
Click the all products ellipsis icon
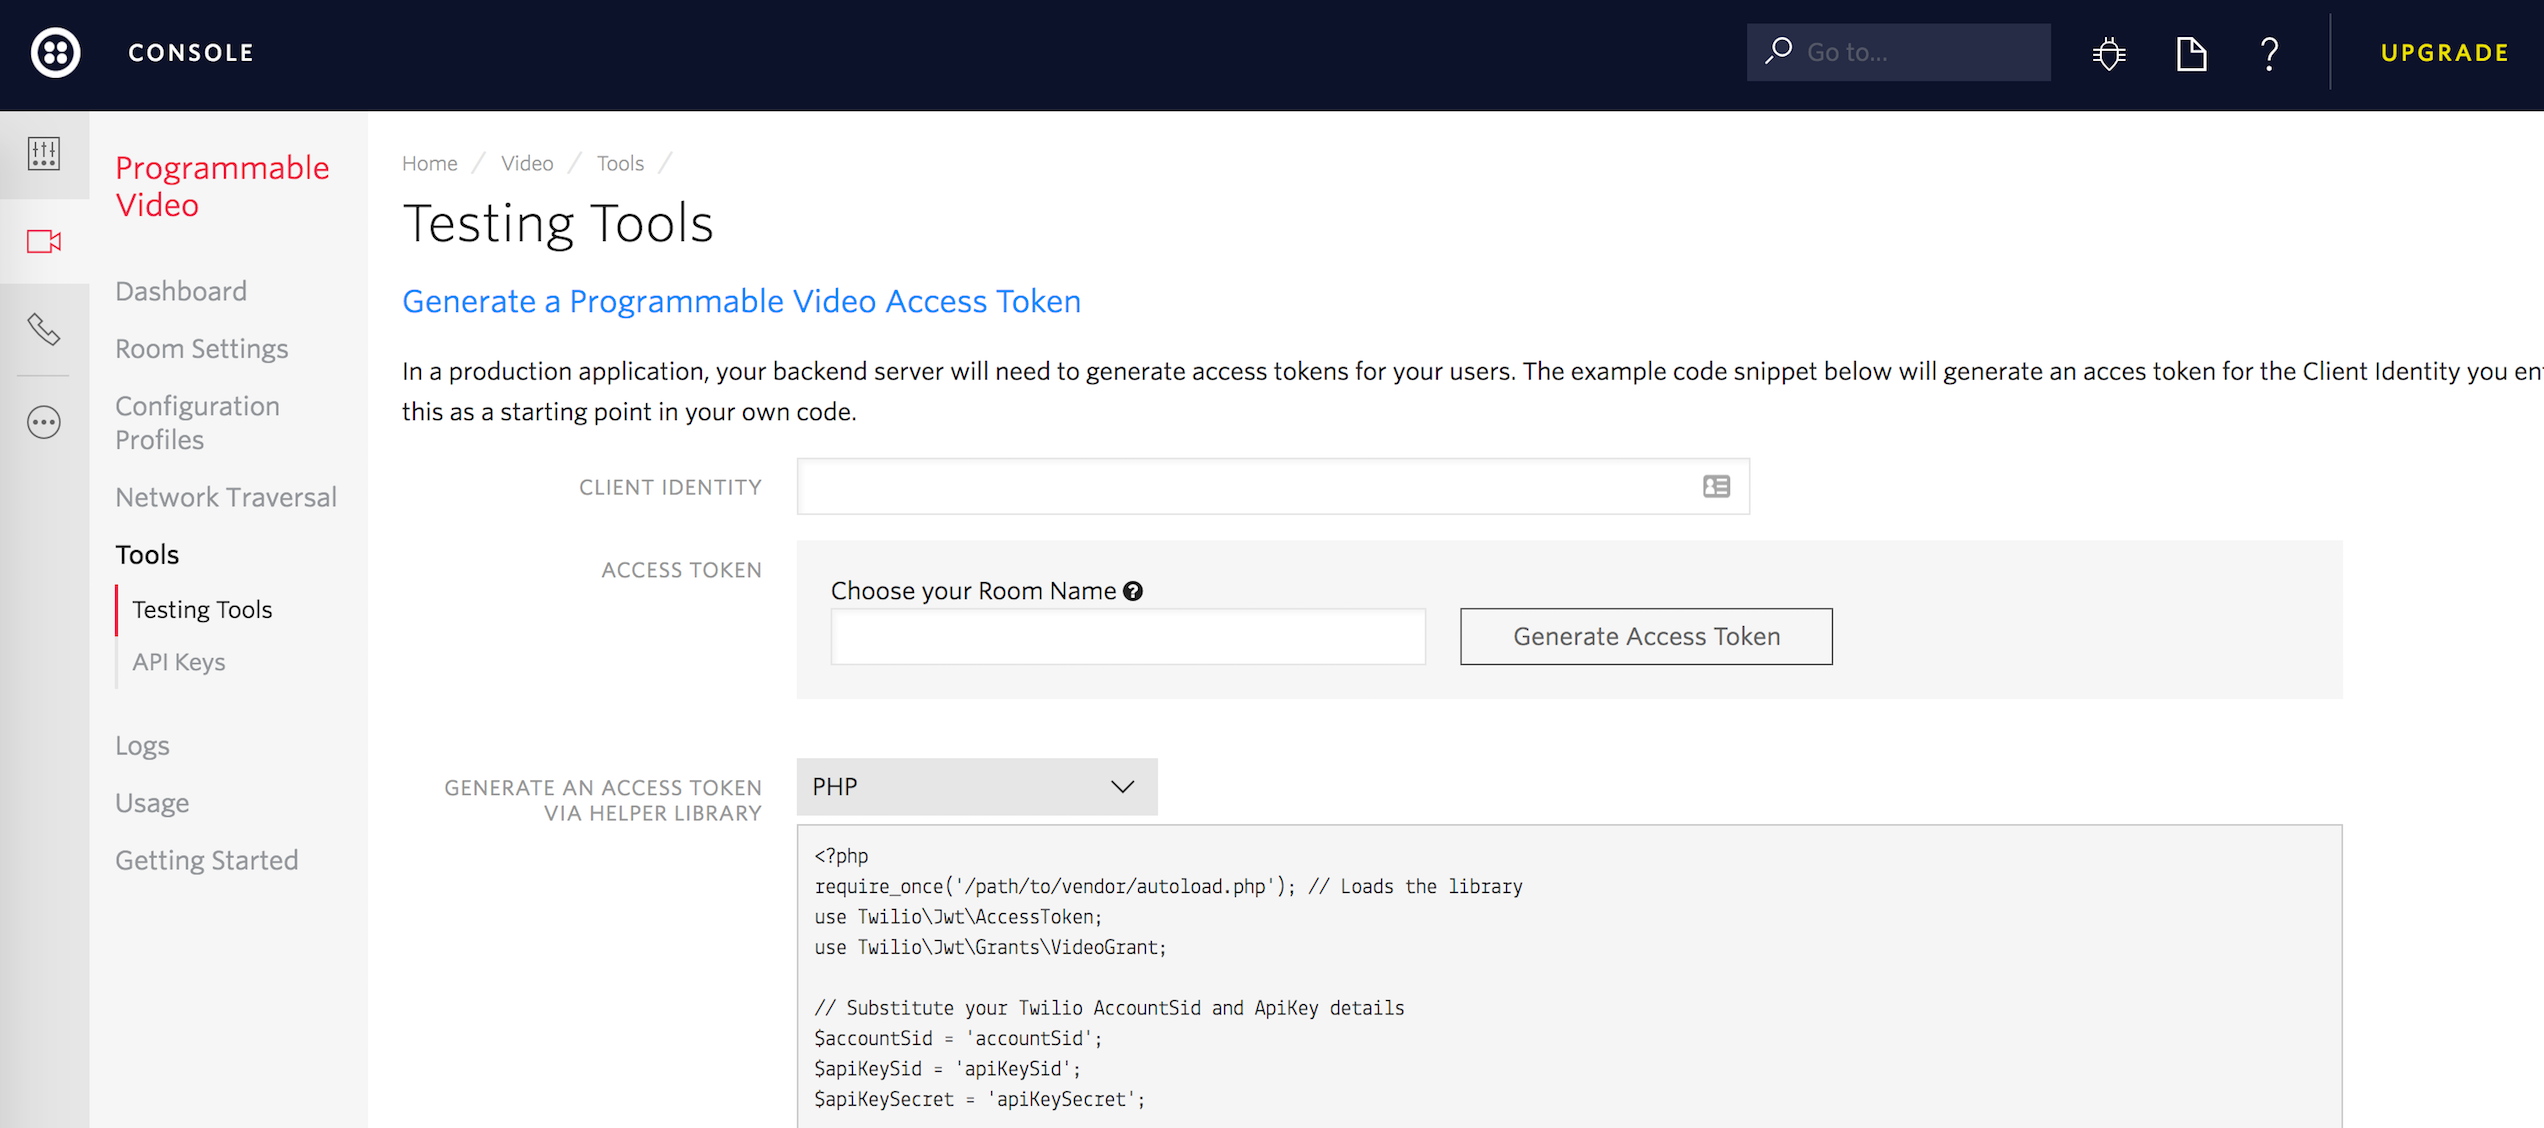coord(44,422)
